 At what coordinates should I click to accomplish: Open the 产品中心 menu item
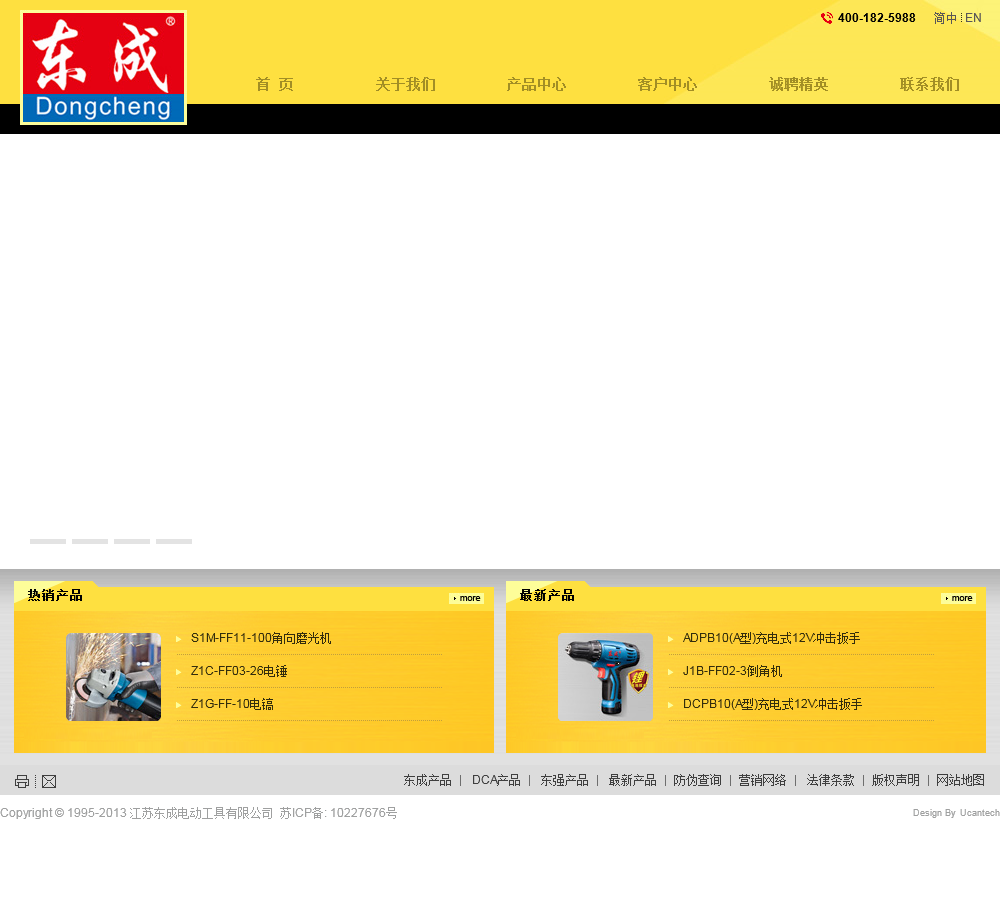(x=536, y=84)
